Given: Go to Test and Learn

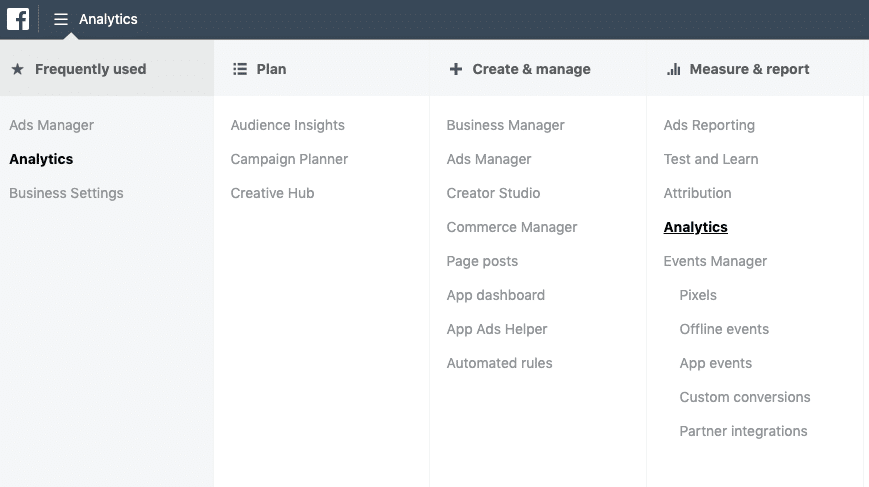Looking at the screenshot, I should click(710, 159).
